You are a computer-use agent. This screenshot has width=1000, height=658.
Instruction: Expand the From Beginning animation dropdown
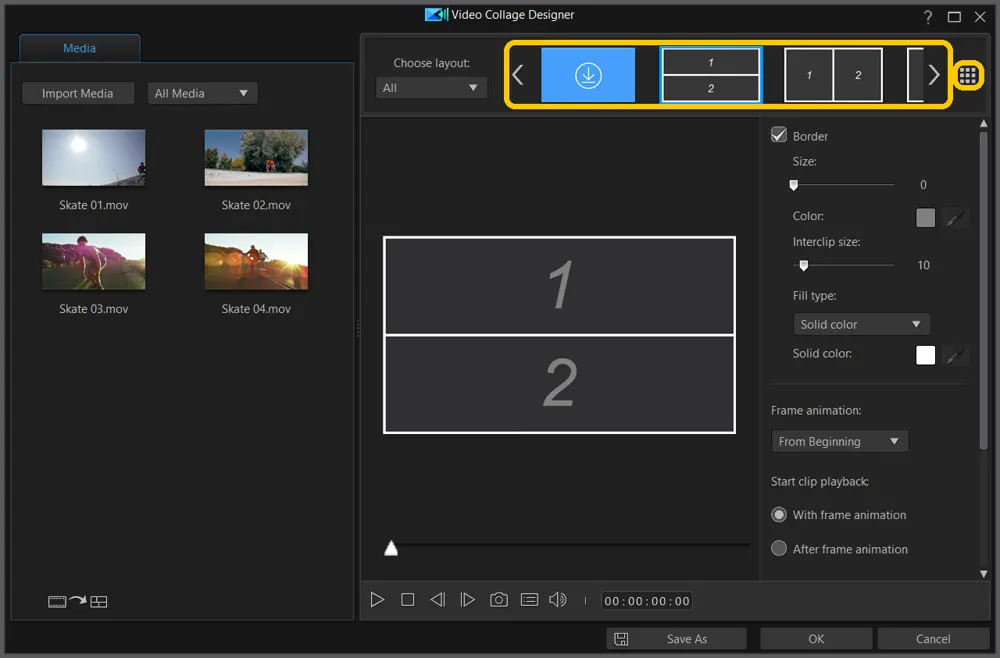(839, 441)
